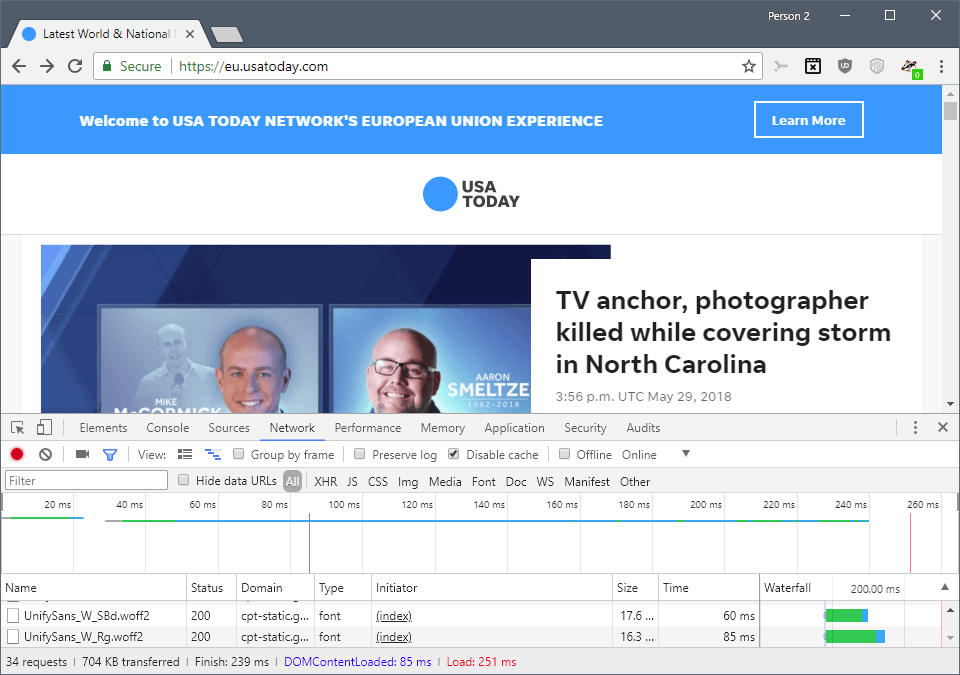
Task: Show All request types filter
Action: click(x=293, y=481)
